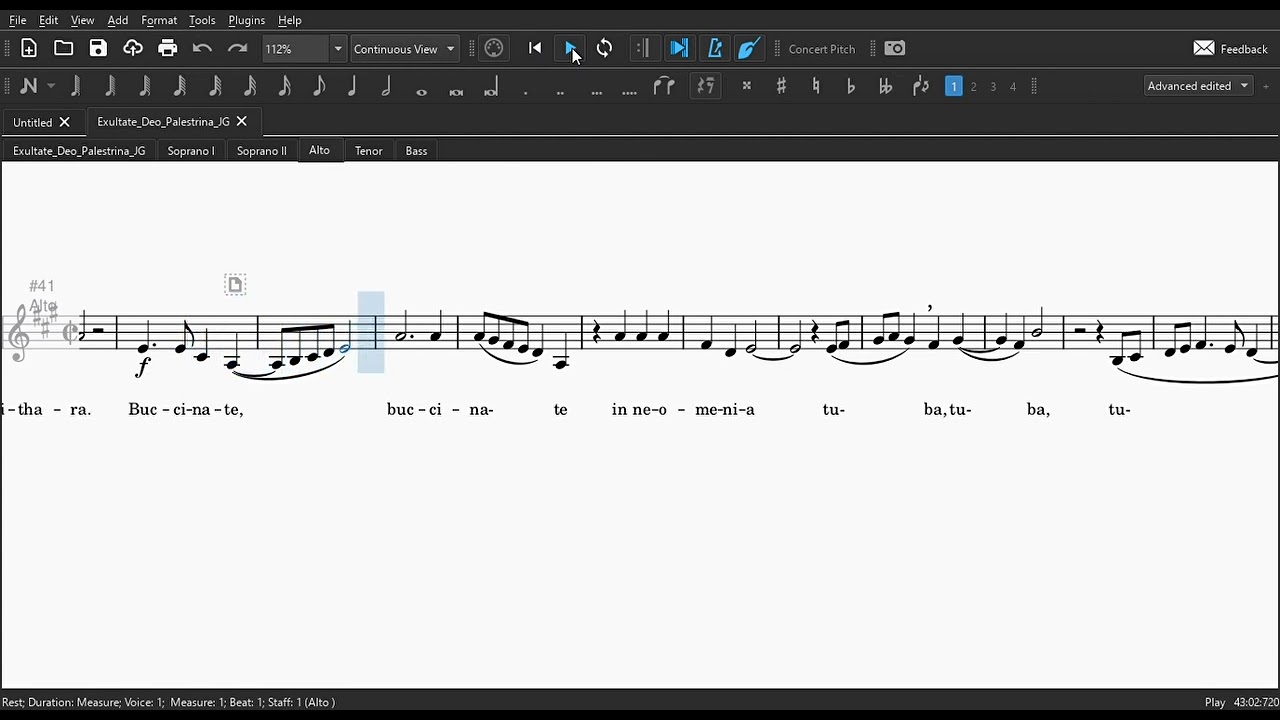Toggle MIDI input

(494, 48)
